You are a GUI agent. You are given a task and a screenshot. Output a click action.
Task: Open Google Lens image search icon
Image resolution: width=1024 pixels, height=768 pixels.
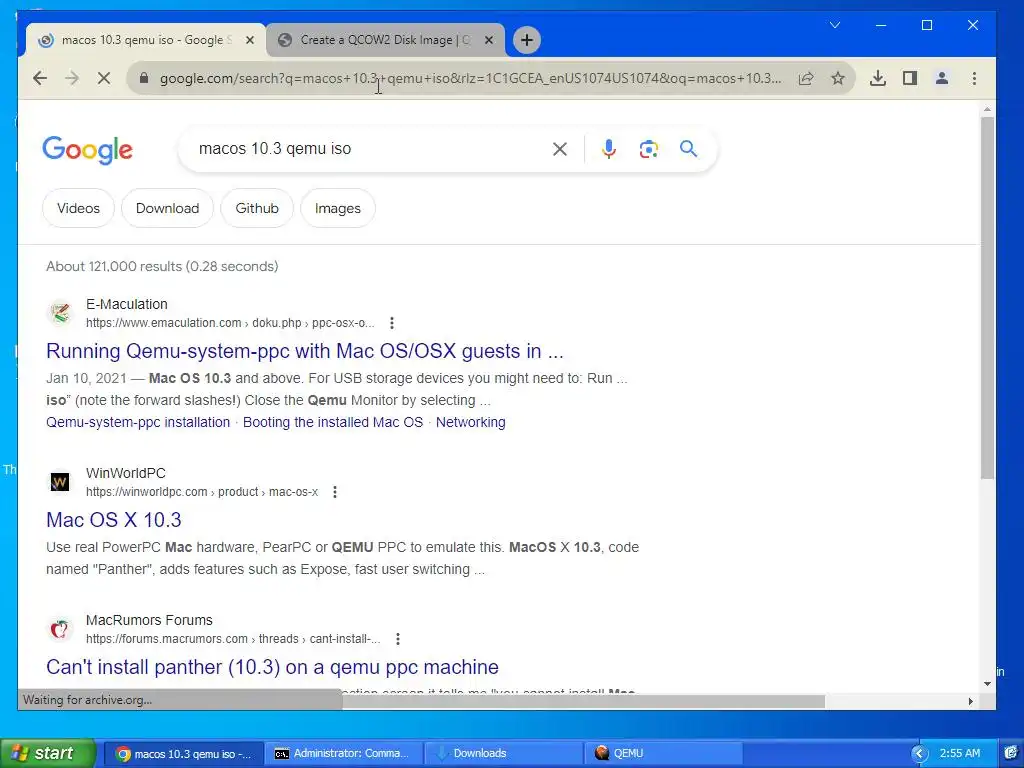coord(648,149)
